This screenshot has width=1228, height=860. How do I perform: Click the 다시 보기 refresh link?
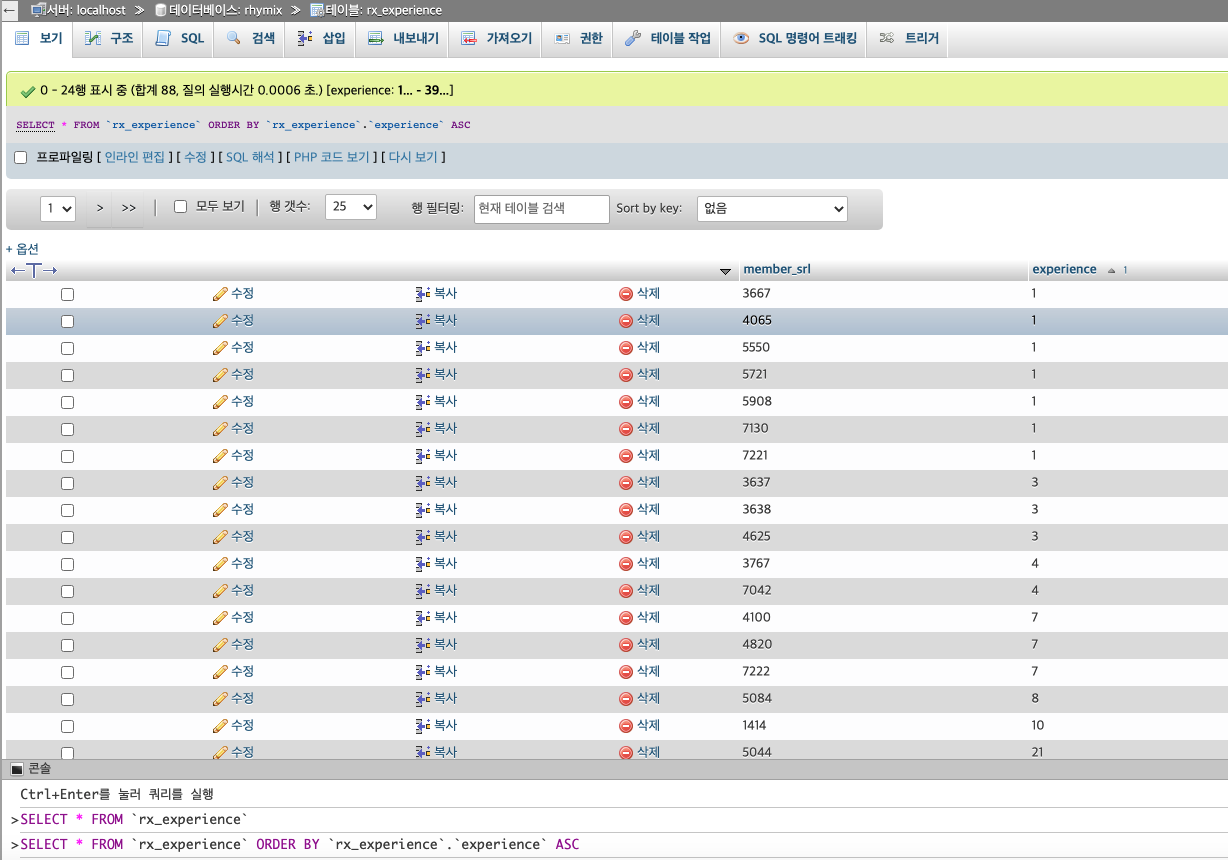click(x=413, y=158)
